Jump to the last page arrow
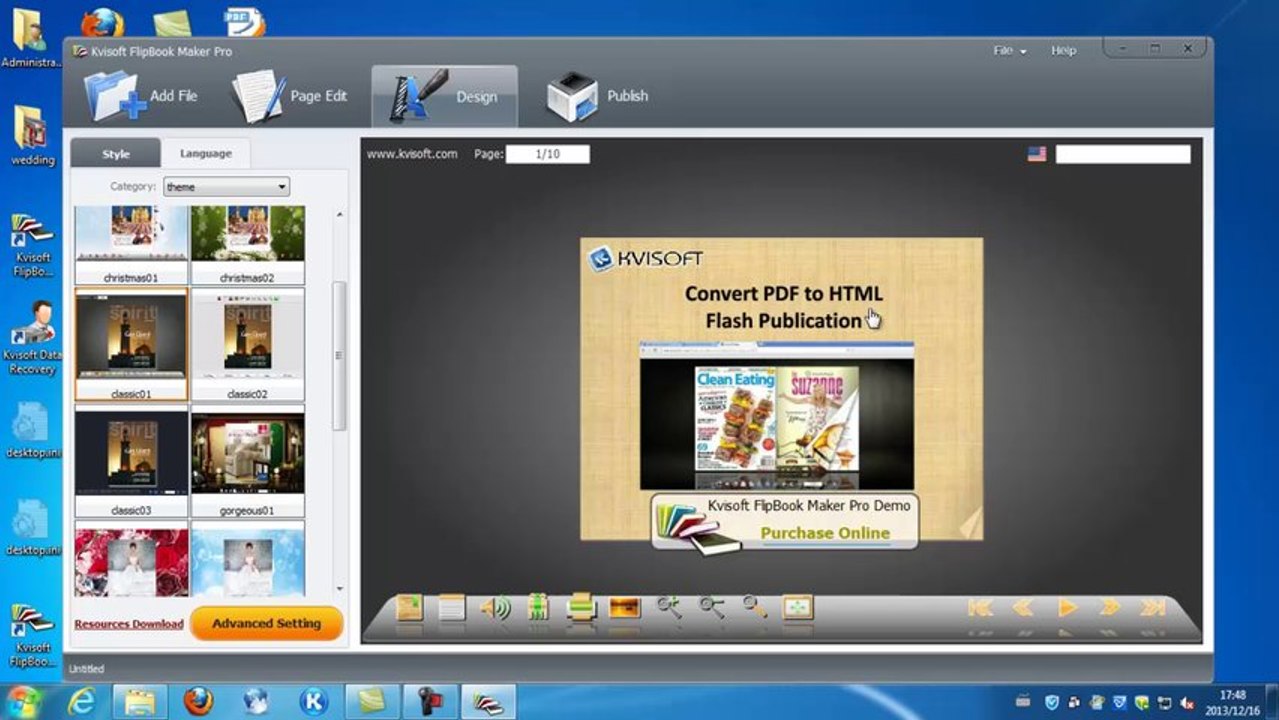The height and width of the screenshot is (720, 1279). point(1153,607)
